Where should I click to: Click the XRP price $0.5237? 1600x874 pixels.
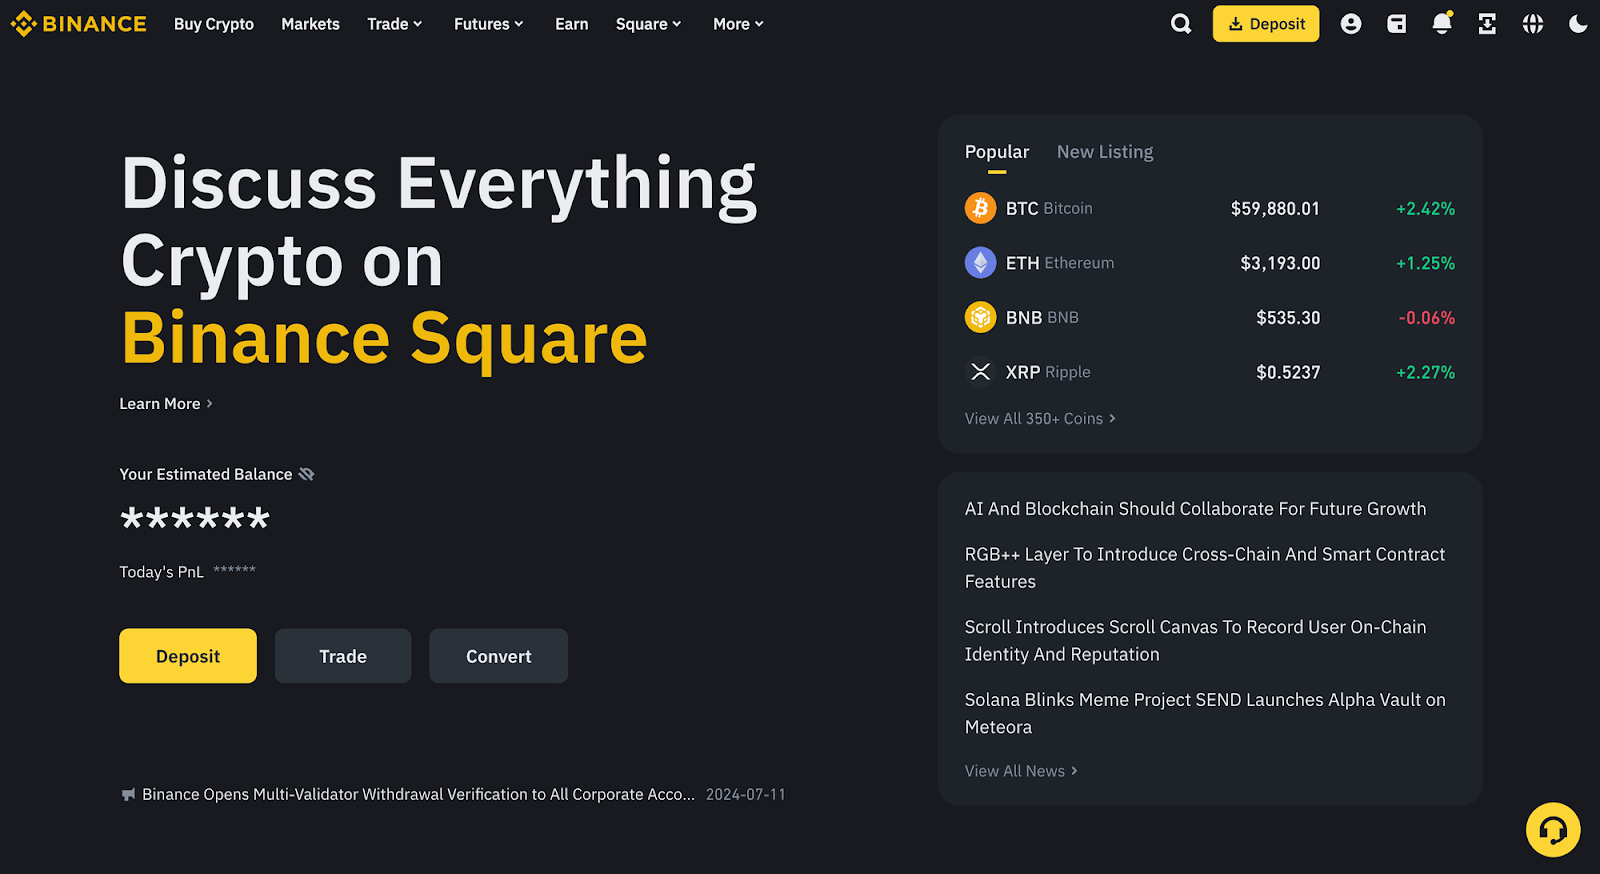pyautogui.click(x=1288, y=372)
